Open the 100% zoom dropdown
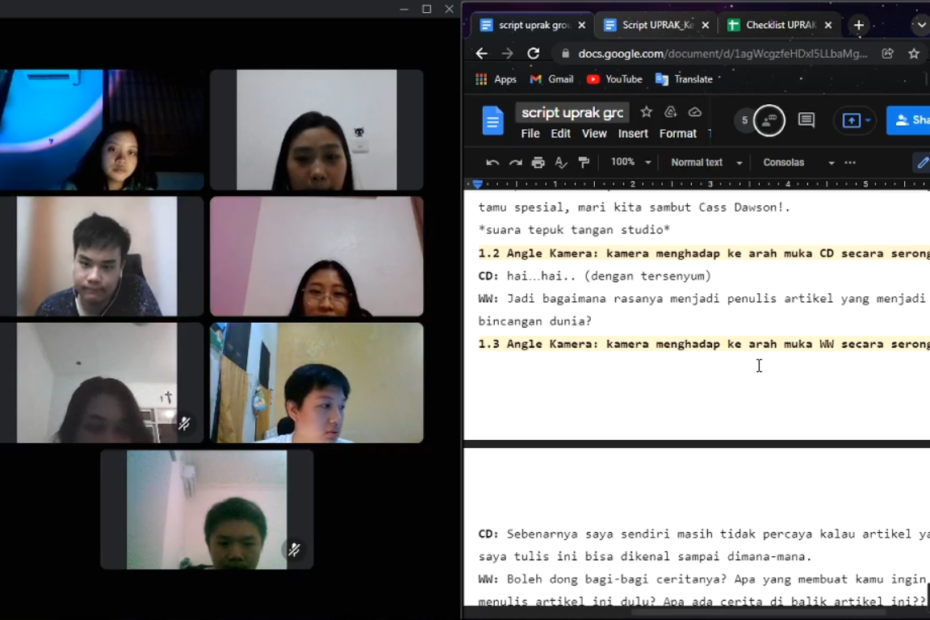 click(x=631, y=163)
